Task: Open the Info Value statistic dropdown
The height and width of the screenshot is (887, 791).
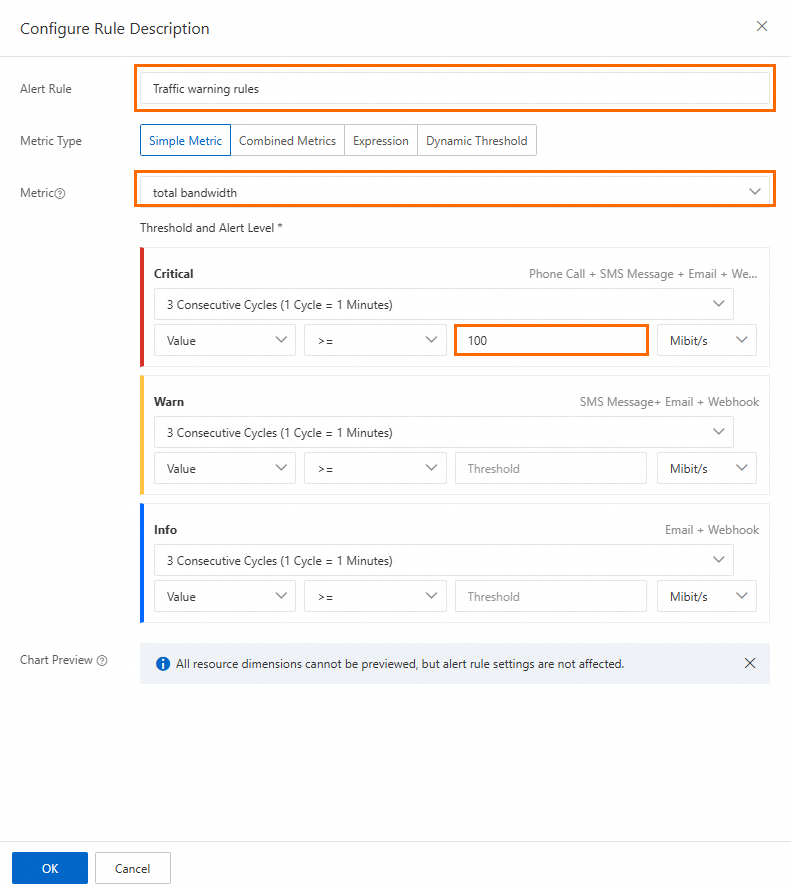Action: pos(224,596)
